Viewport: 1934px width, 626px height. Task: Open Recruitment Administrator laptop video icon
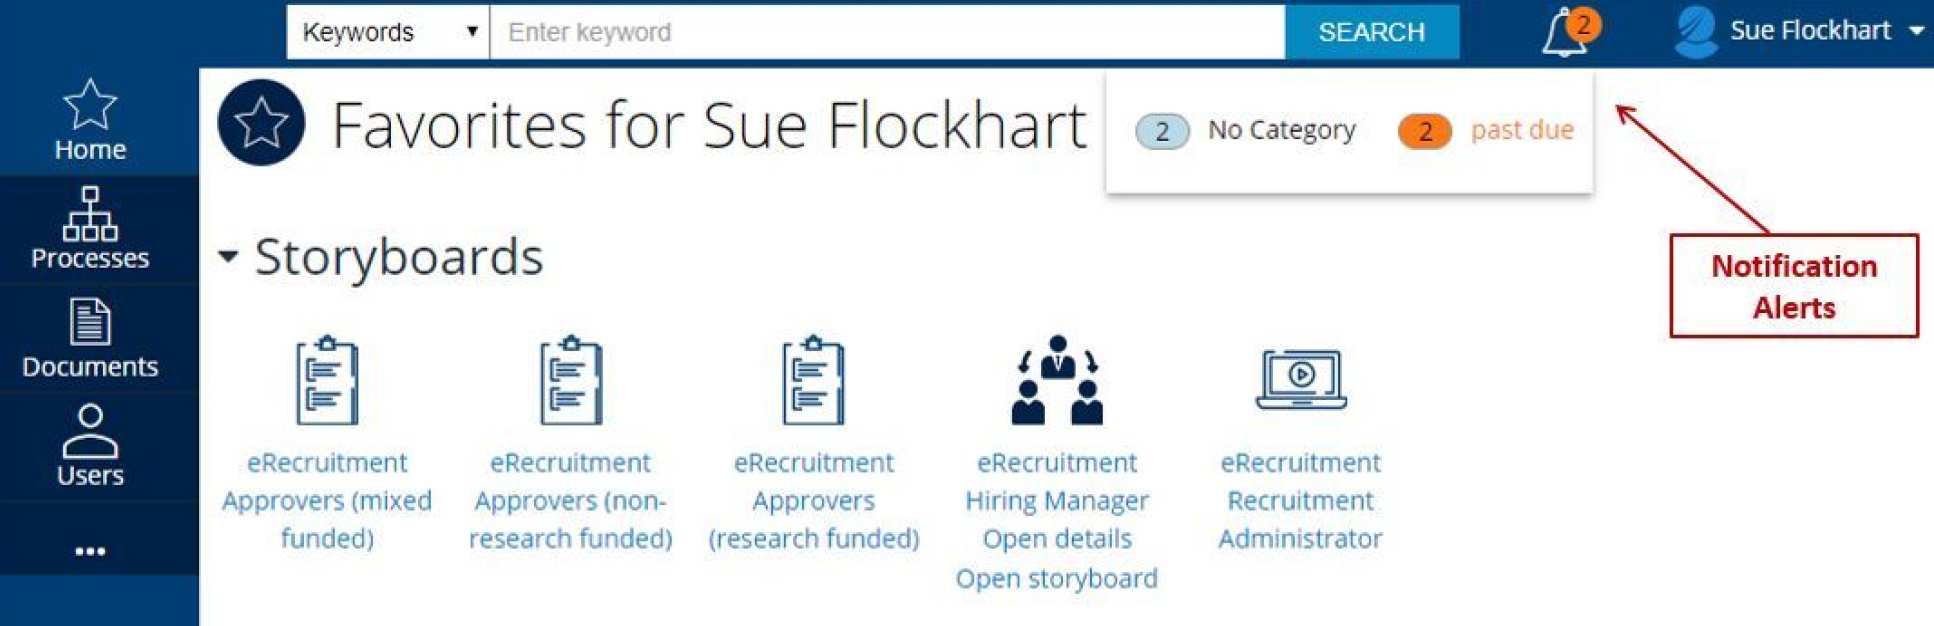point(1300,379)
